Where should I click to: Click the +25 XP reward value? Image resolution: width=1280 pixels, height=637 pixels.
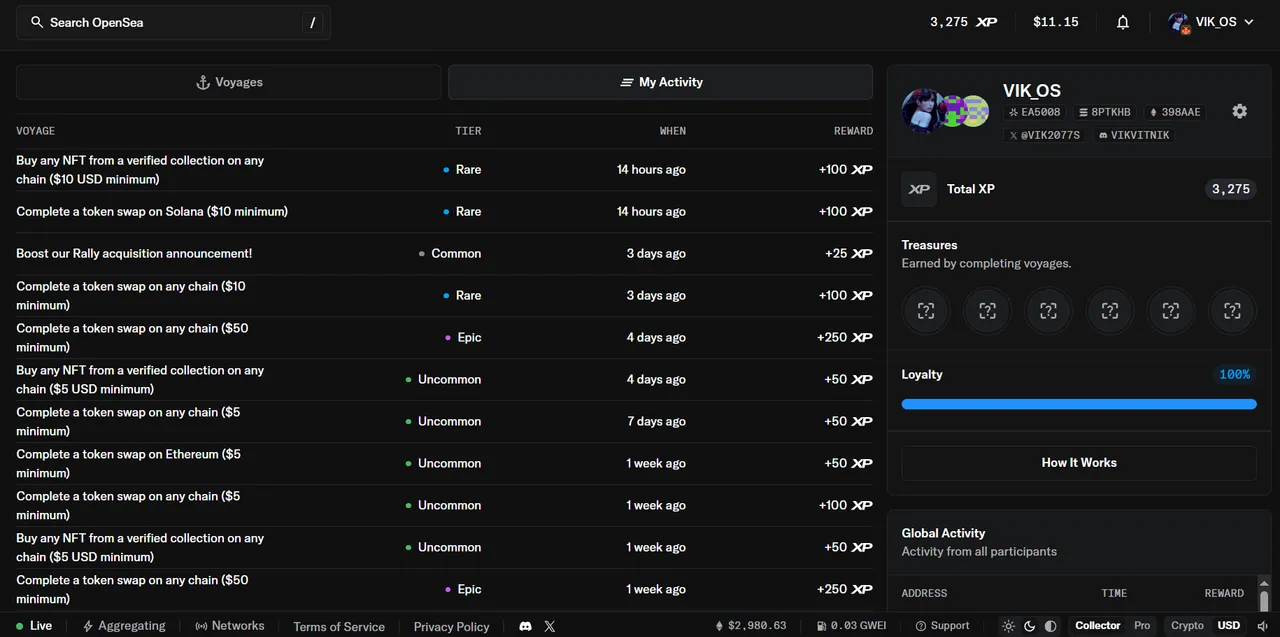point(849,254)
